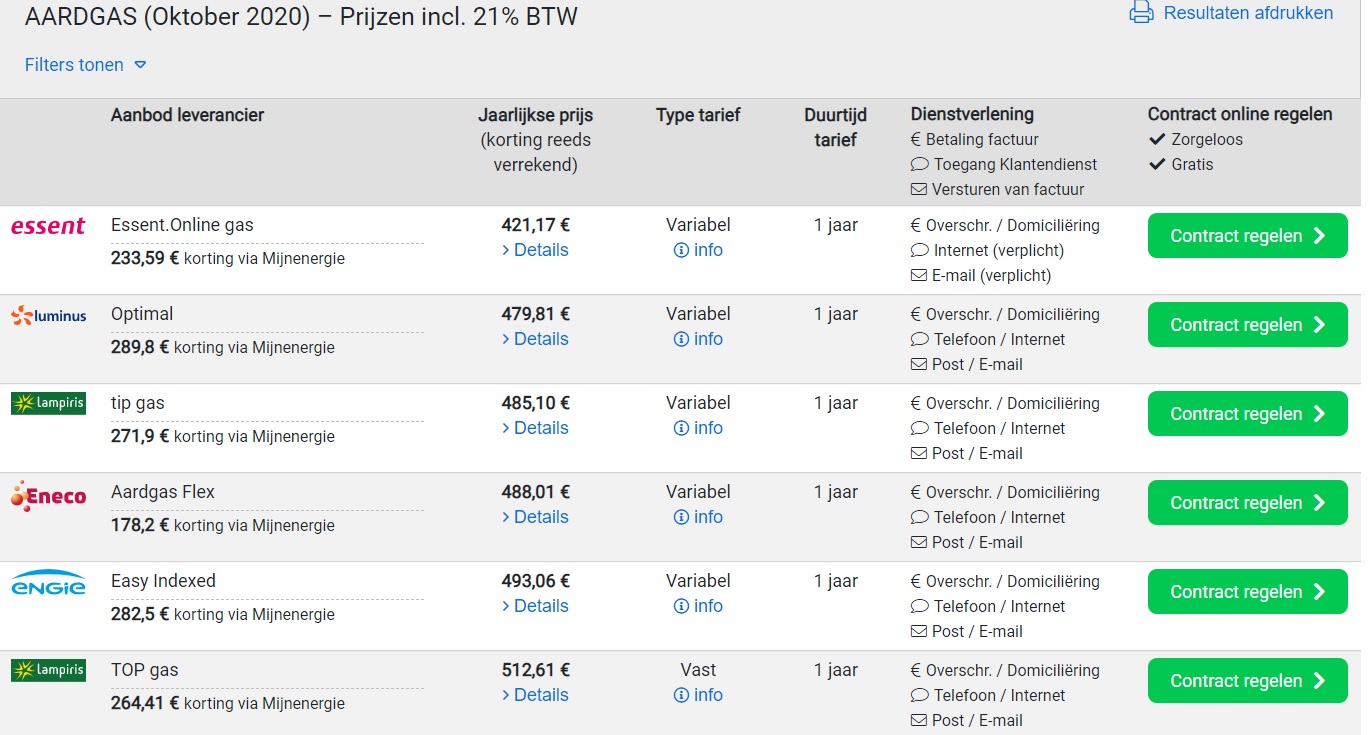The height and width of the screenshot is (735, 1372).
Task: Start contract for Lampiris TOP gas
Action: tap(1247, 681)
